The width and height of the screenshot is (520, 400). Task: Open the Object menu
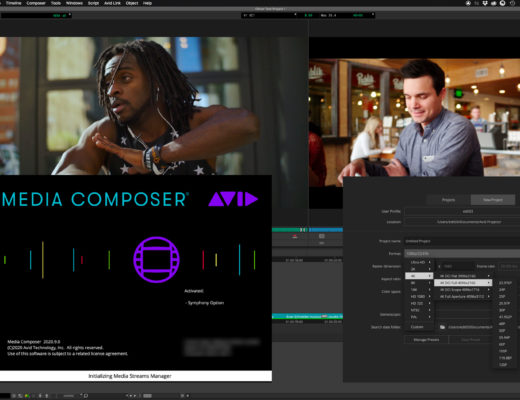(132, 3)
